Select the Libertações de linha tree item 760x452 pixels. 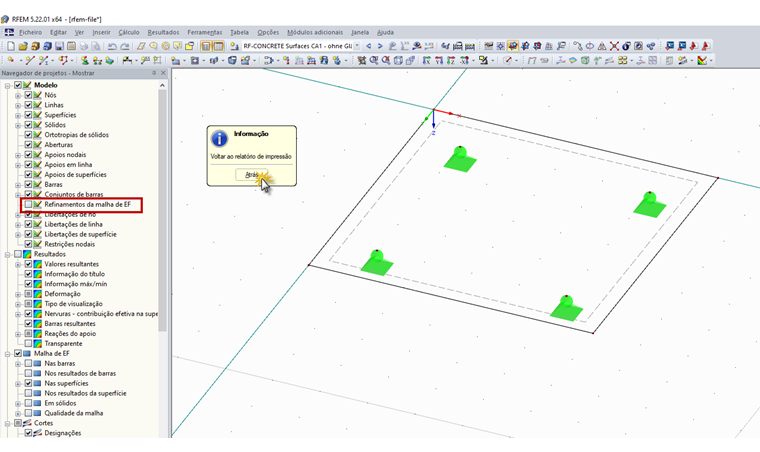pos(73,224)
